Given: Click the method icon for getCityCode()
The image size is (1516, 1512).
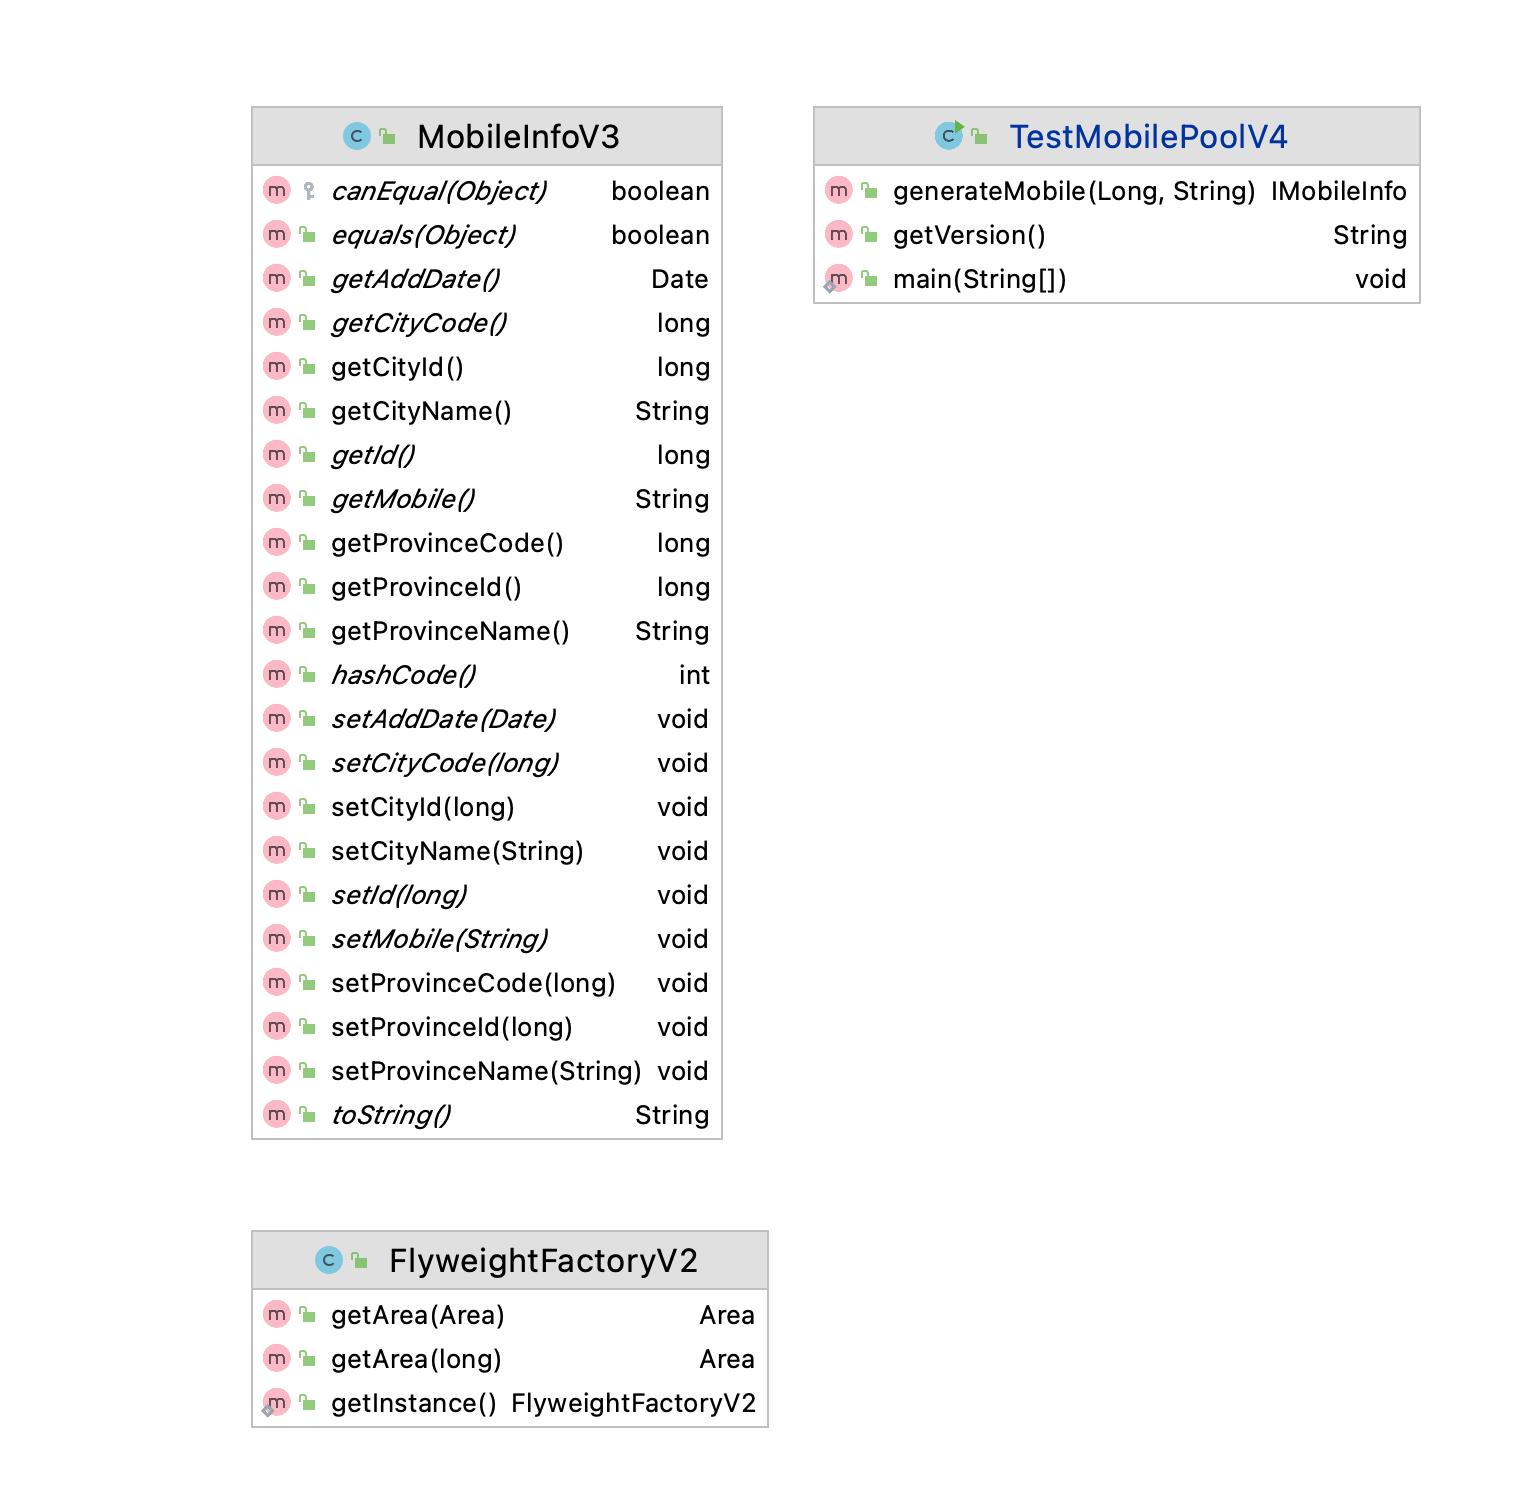Looking at the screenshot, I should (277, 322).
